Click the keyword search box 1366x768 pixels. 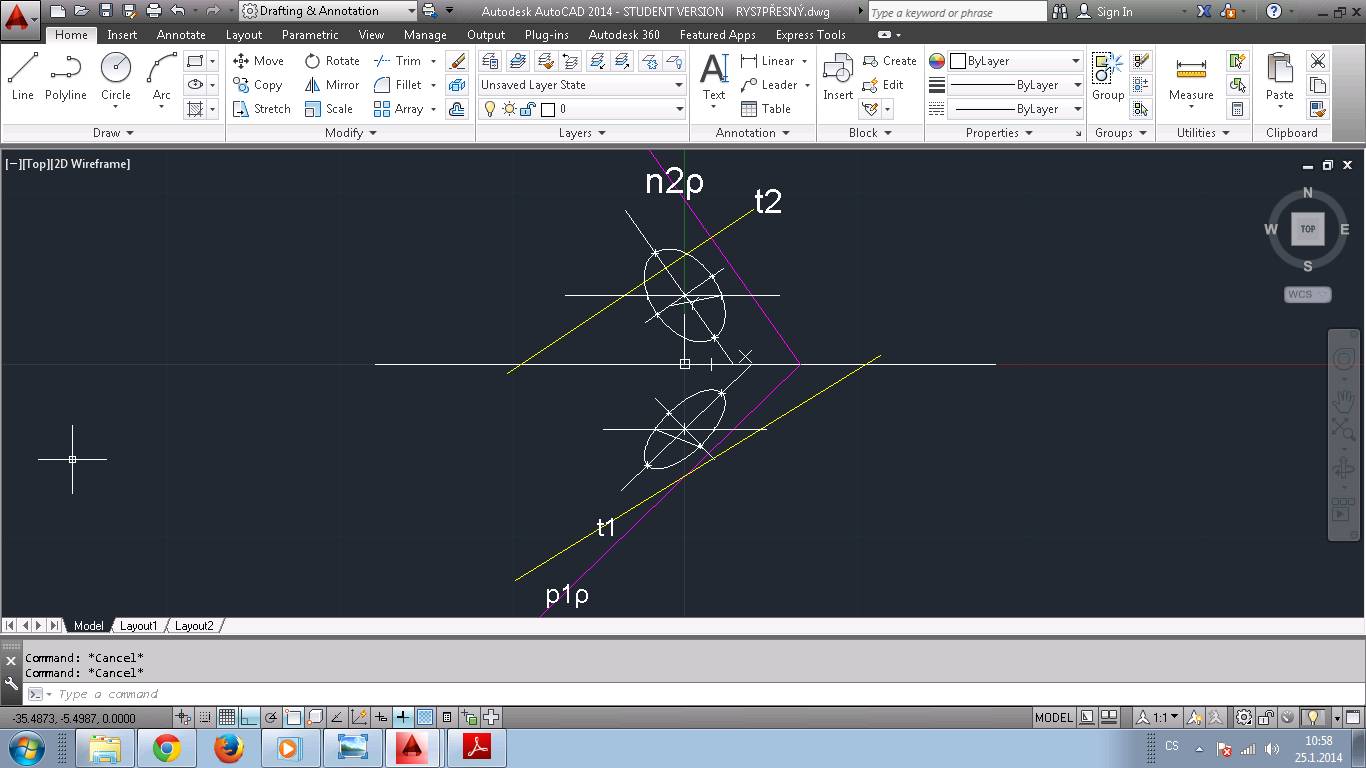pyautogui.click(x=956, y=12)
